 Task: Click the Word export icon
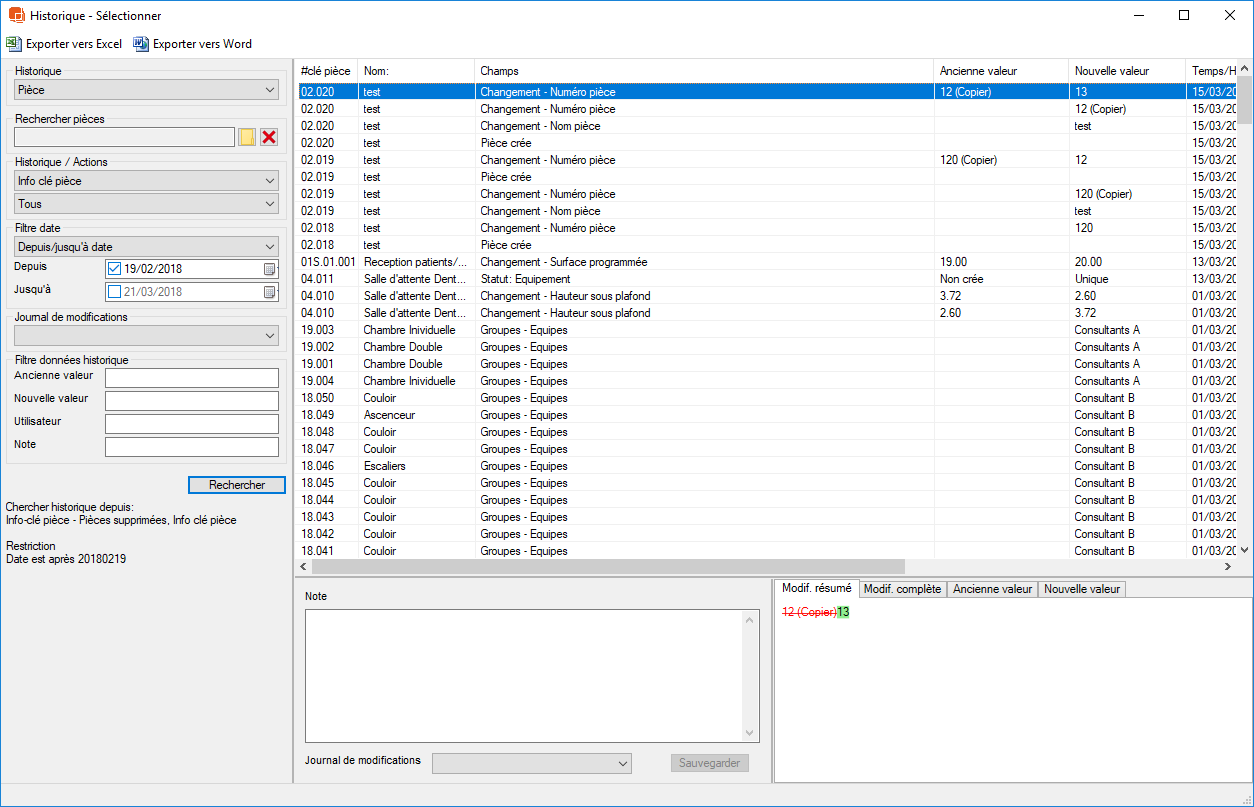[141, 44]
